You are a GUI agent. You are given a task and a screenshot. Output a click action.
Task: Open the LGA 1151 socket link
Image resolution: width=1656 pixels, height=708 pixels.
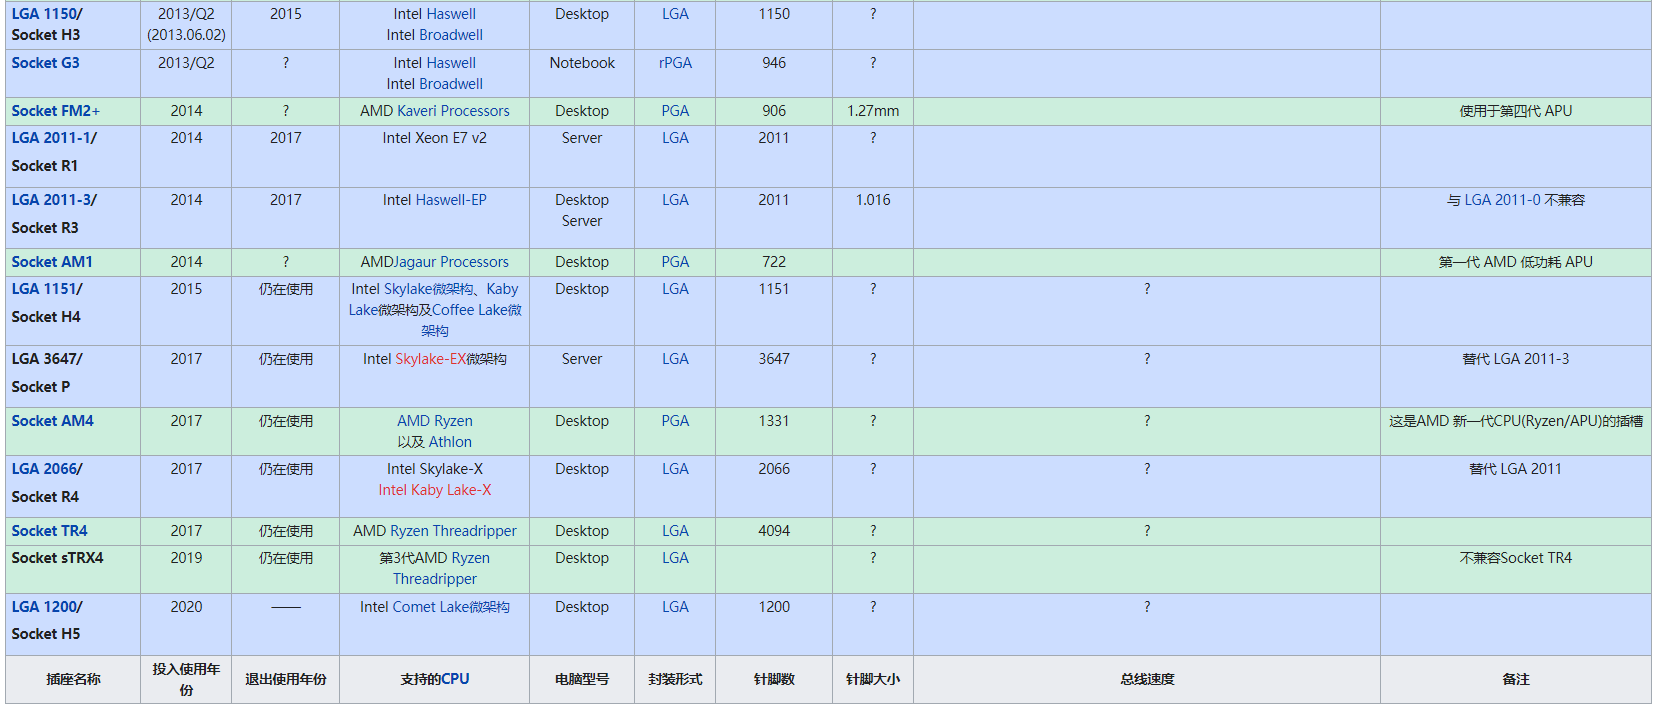pos(44,289)
